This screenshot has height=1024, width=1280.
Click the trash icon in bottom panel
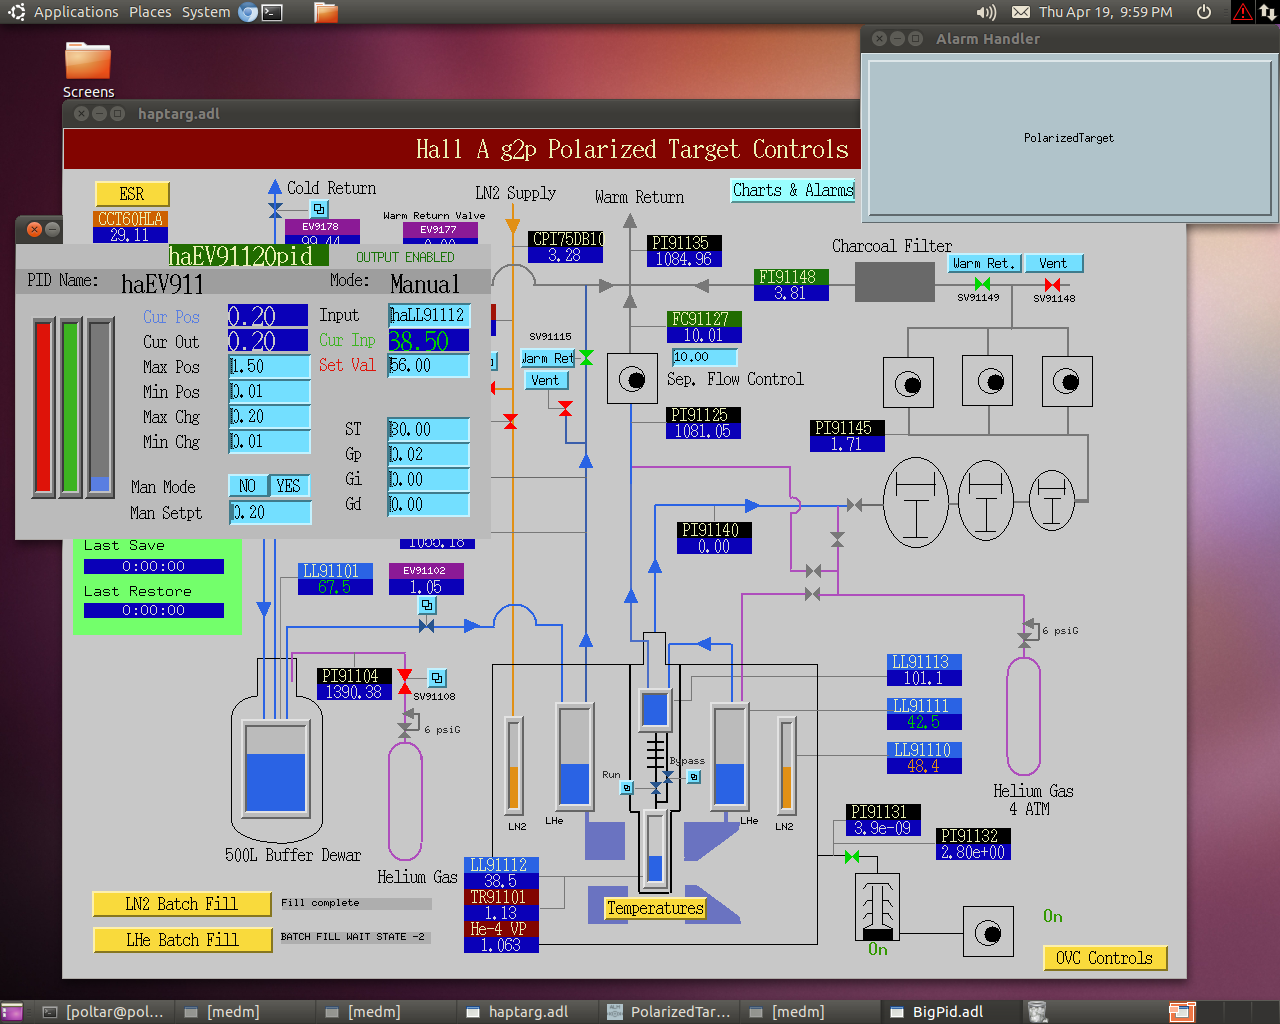click(x=1037, y=1012)
